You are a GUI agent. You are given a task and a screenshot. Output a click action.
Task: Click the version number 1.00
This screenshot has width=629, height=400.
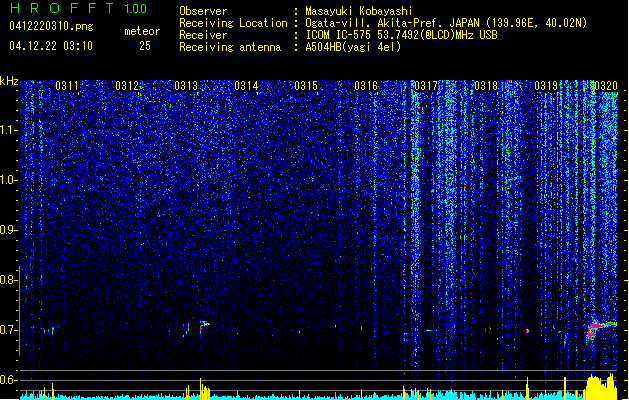pos(136,9)
